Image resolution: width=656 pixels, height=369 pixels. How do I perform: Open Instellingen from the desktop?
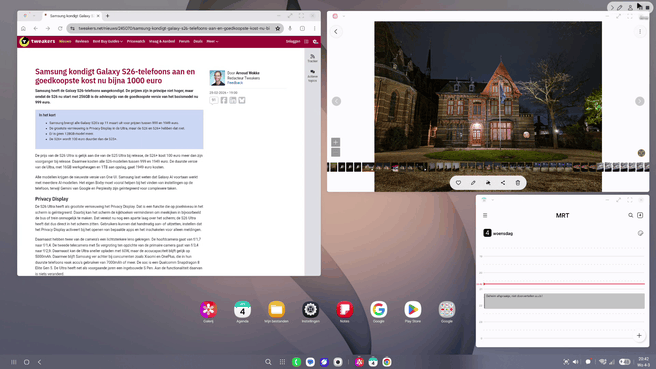(x=310, y=312)
